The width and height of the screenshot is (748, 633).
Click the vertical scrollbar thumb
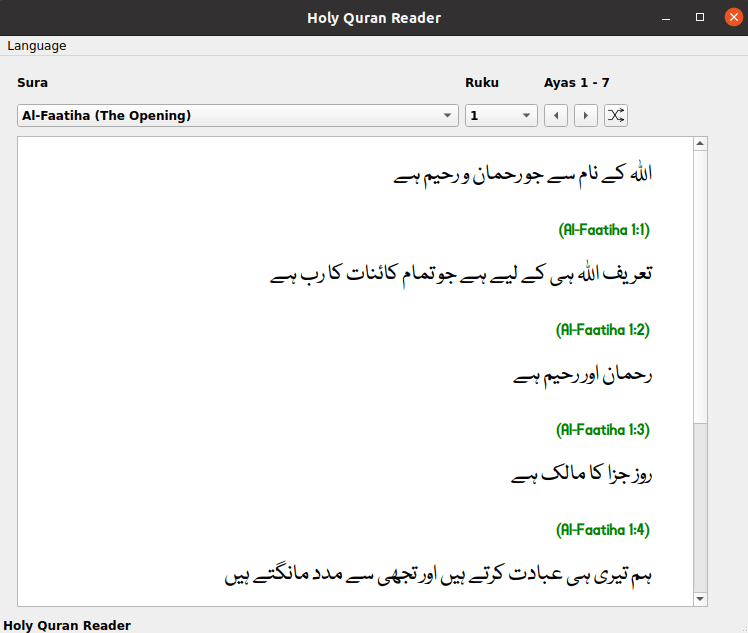[700, 287]
